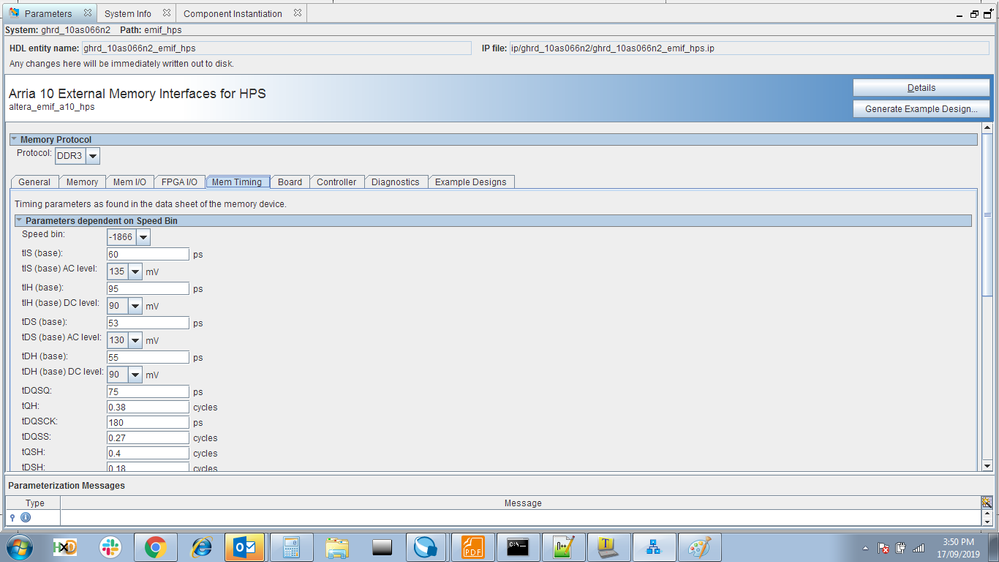Open the Mem I/O tab

pyautogui.click(x=129, y=182)
